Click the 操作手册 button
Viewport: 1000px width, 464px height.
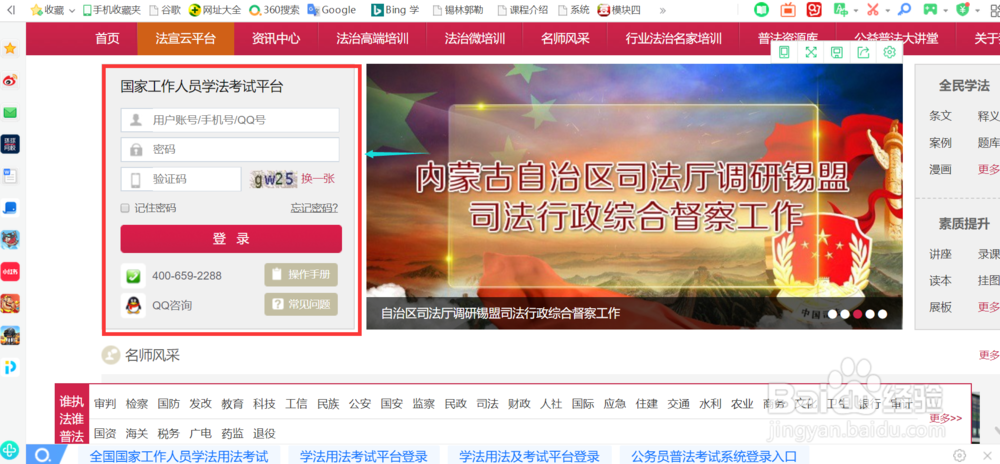point(301,275)
